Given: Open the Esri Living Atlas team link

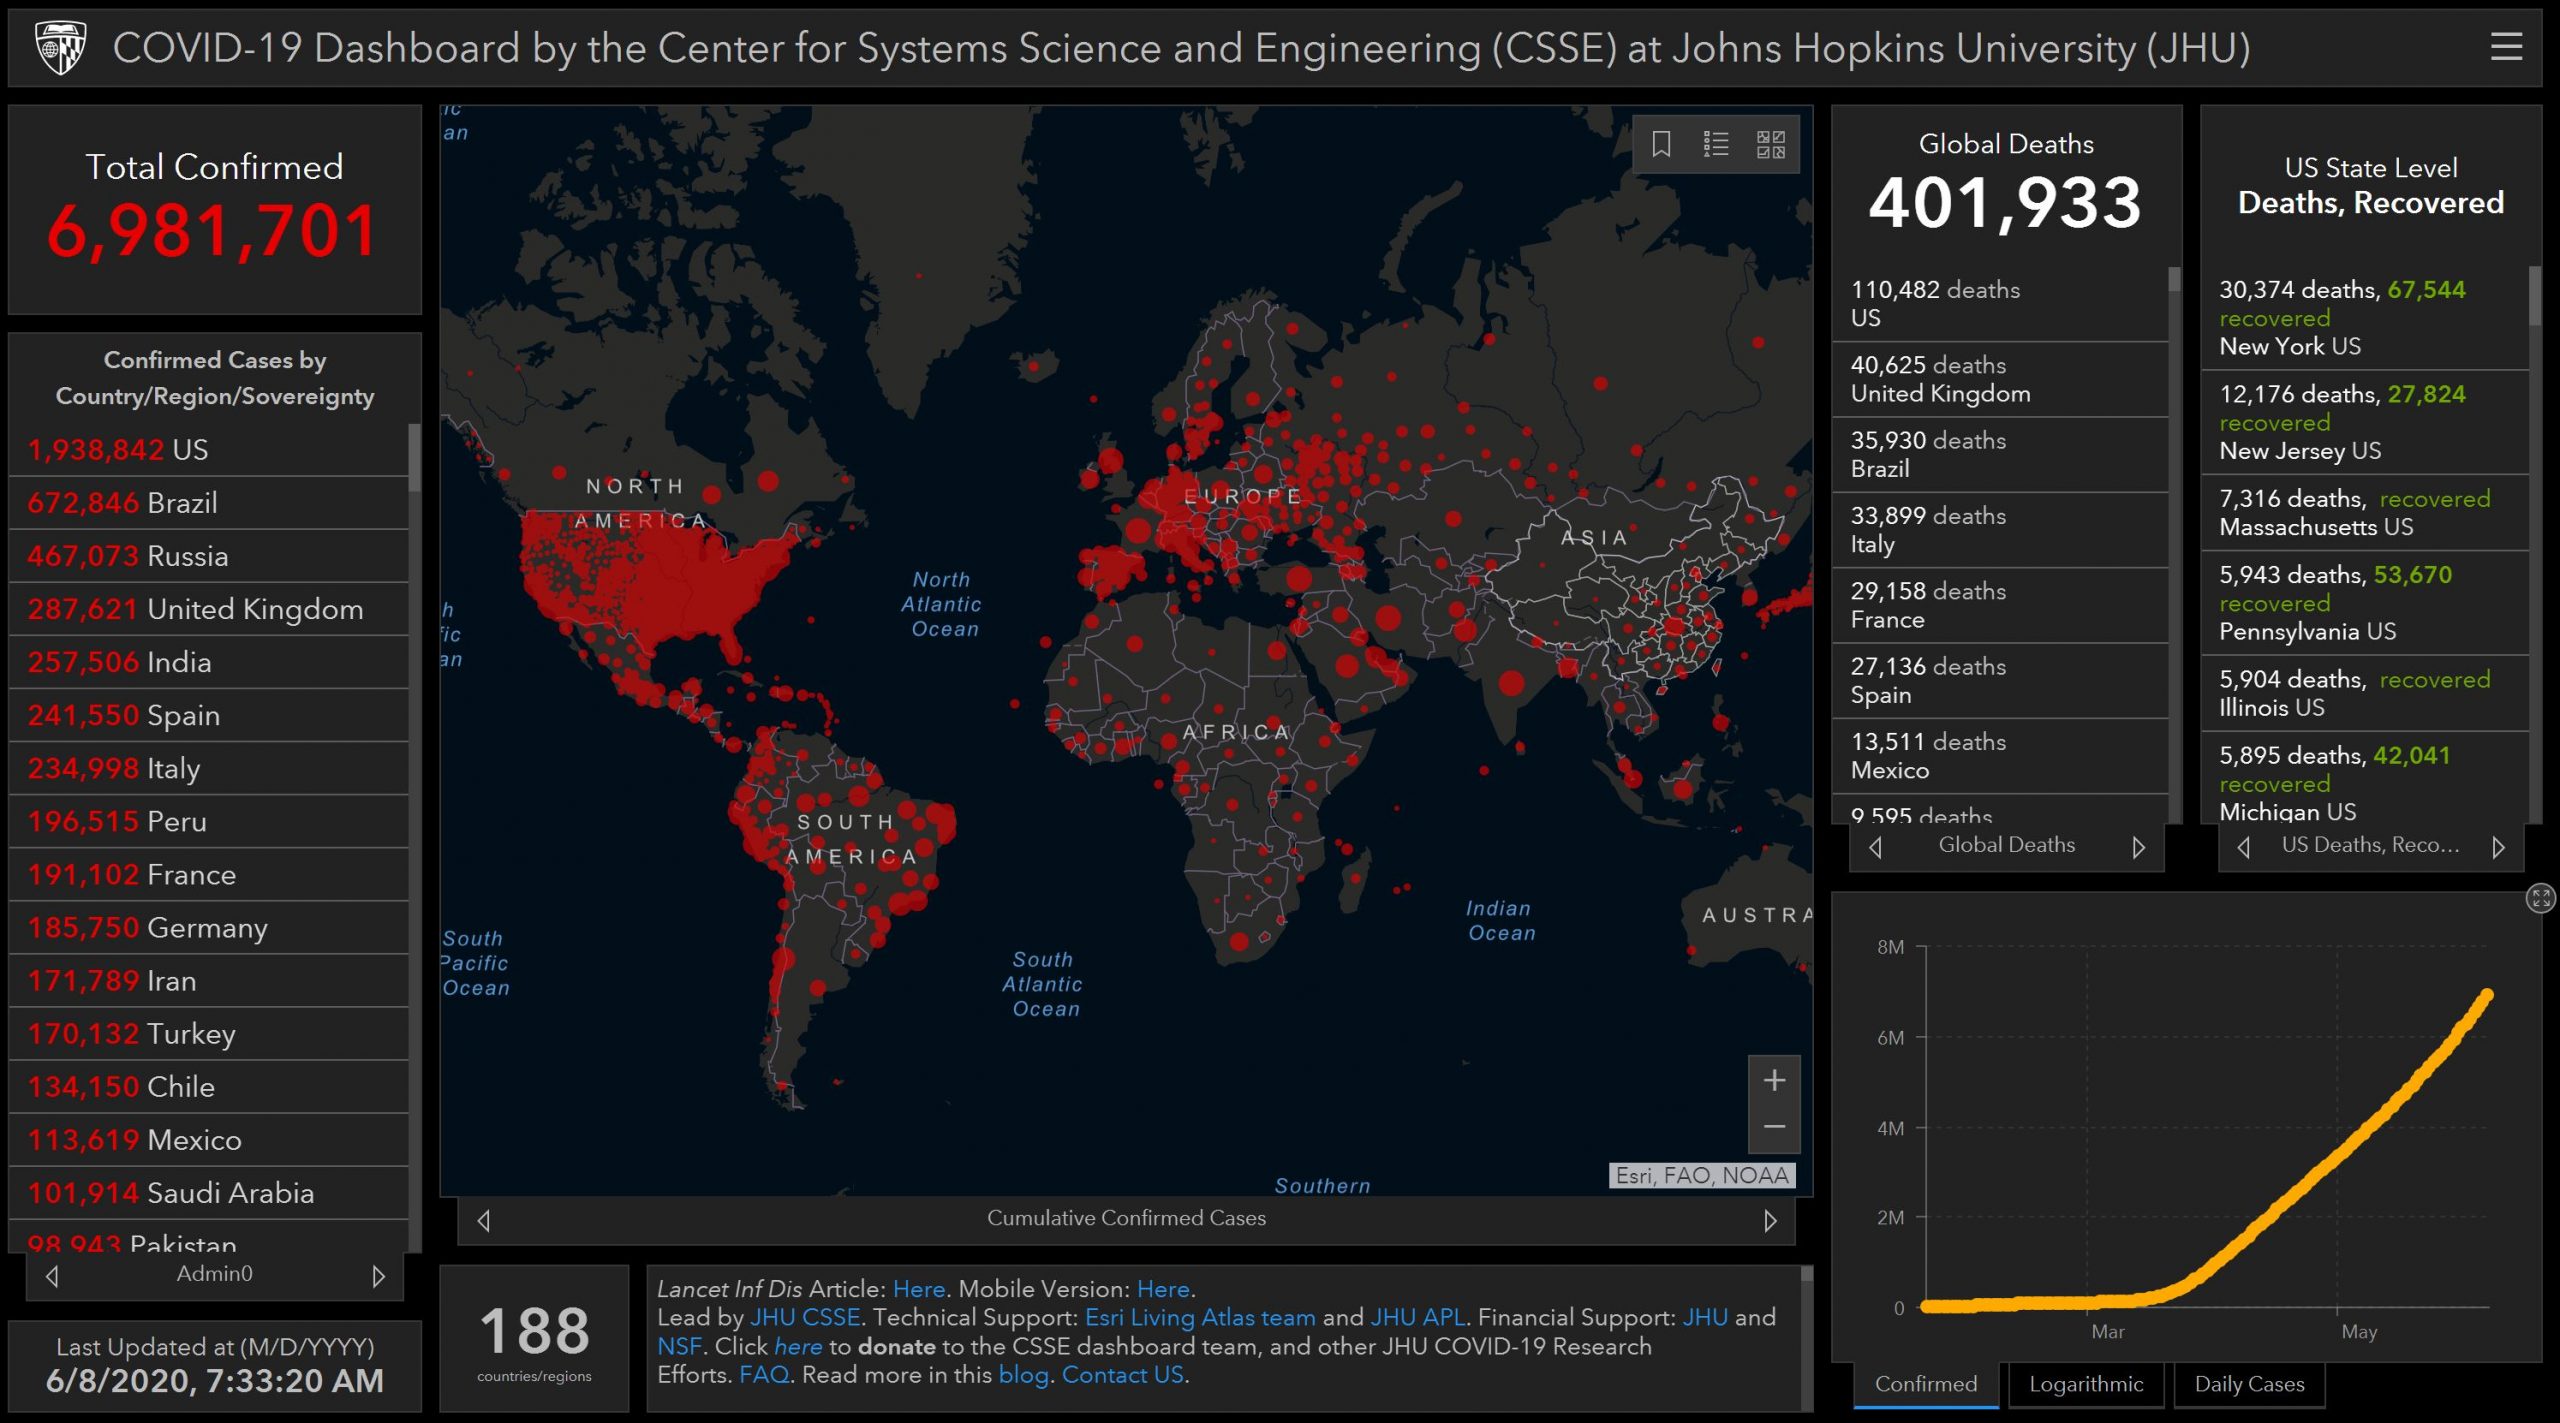Looking at the screenshot, I should click(1200, 1317).
